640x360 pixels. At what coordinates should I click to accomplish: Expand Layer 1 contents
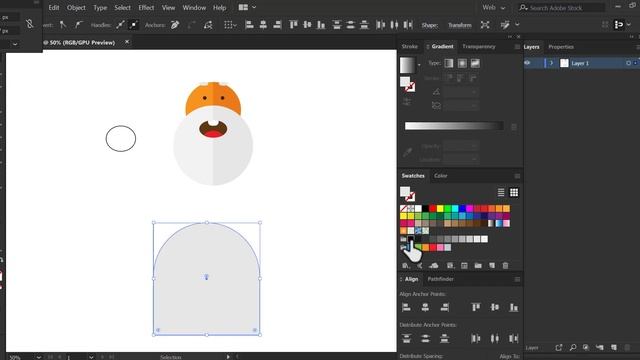pyautogui.click(x=551, y=63)
